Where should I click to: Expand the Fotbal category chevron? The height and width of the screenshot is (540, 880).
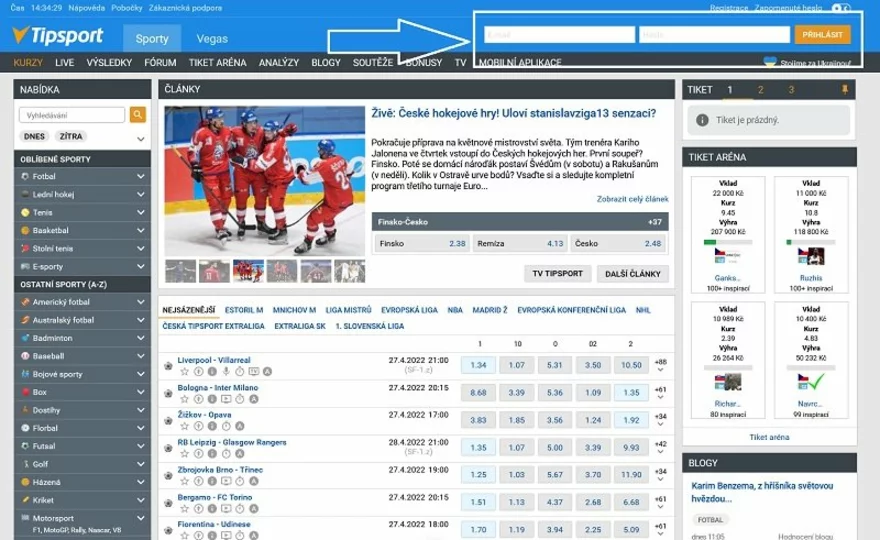[x=140, y=176]
